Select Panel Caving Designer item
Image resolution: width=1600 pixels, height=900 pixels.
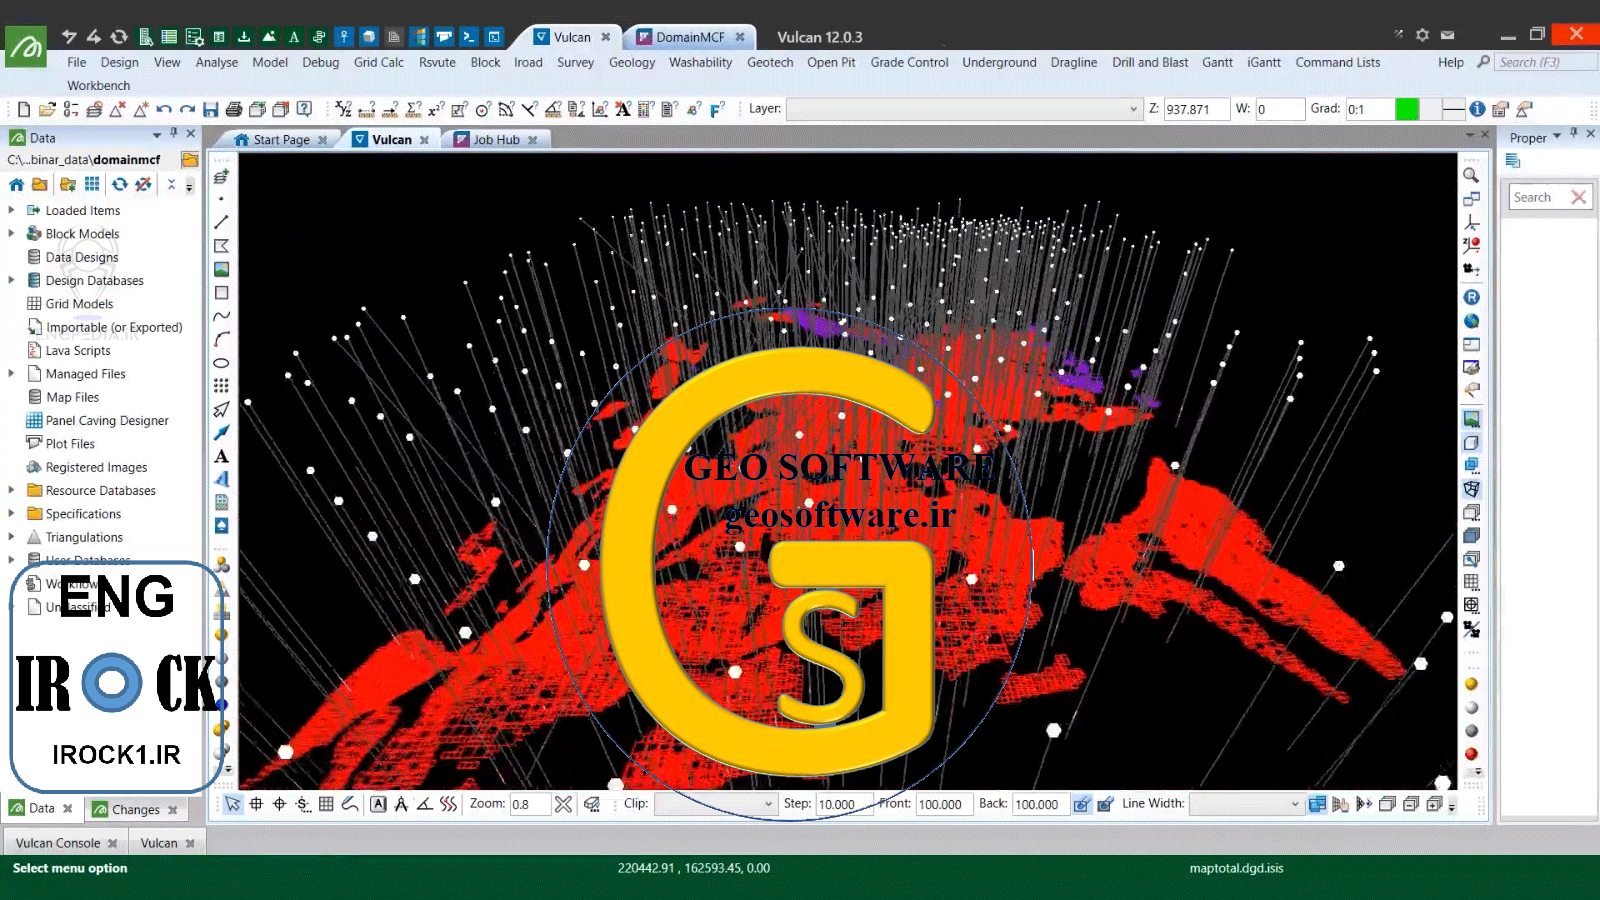click(x=107, y=420)
